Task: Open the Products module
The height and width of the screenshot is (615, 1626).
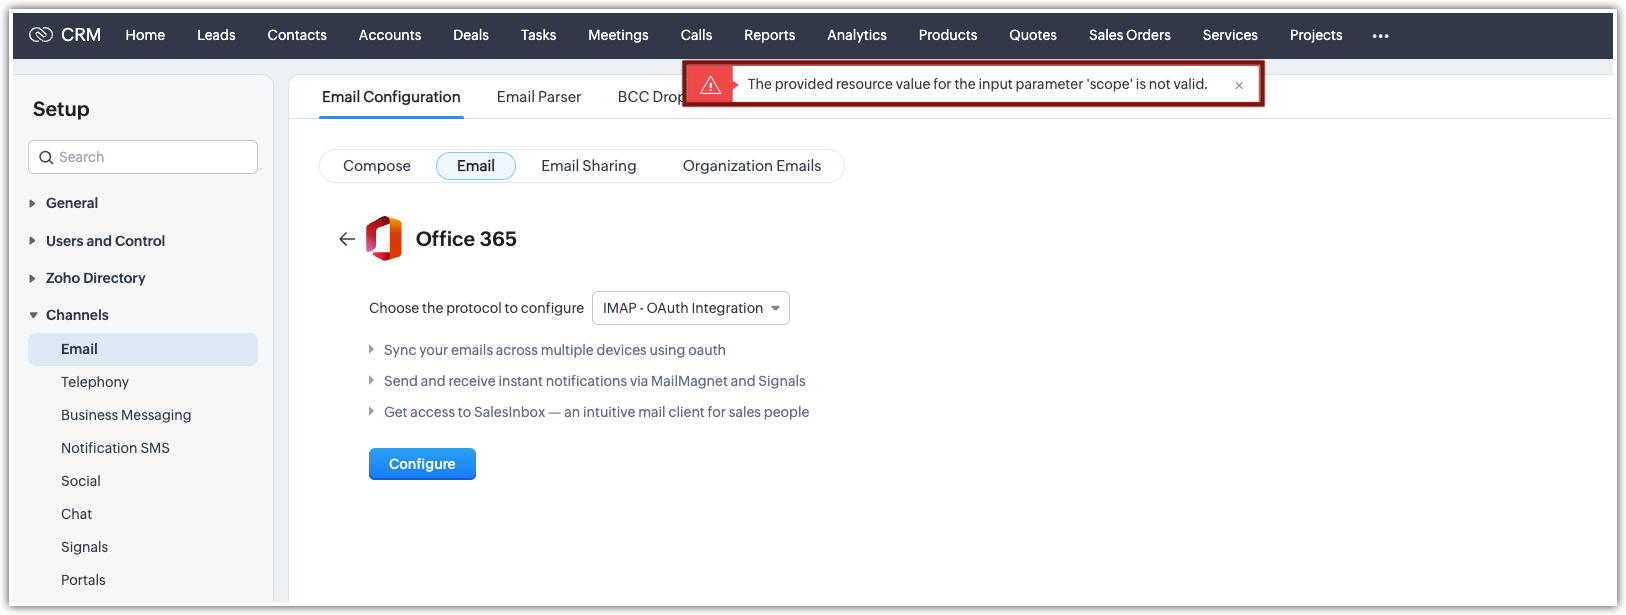Action: (948, 35)
